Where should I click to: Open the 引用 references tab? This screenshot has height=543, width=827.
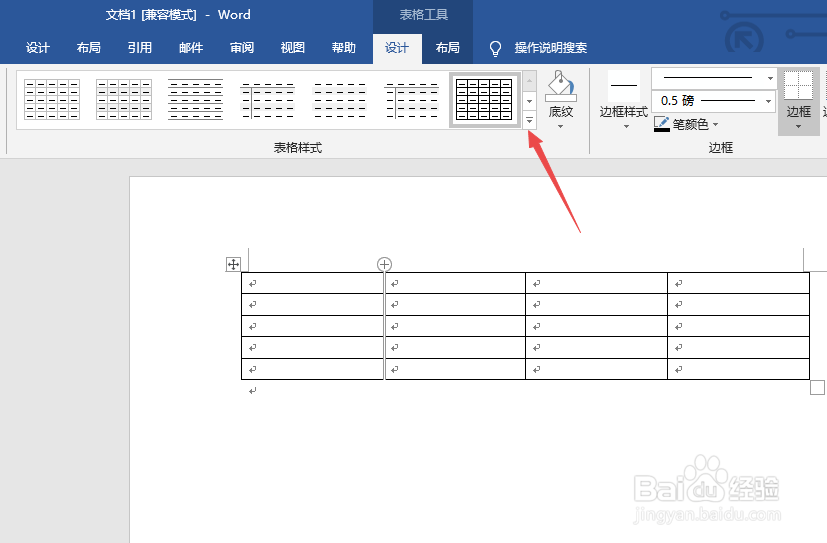[140, 48]
